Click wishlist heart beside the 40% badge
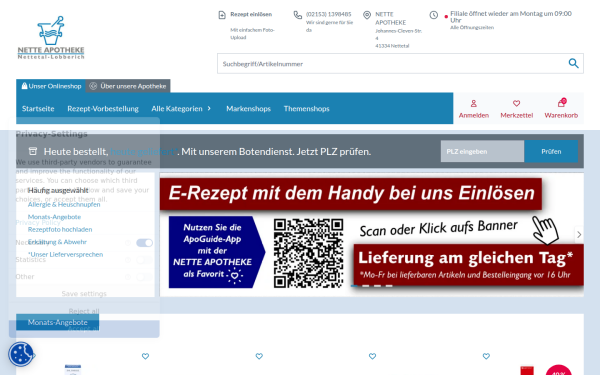600x375 pixels. 486,356
